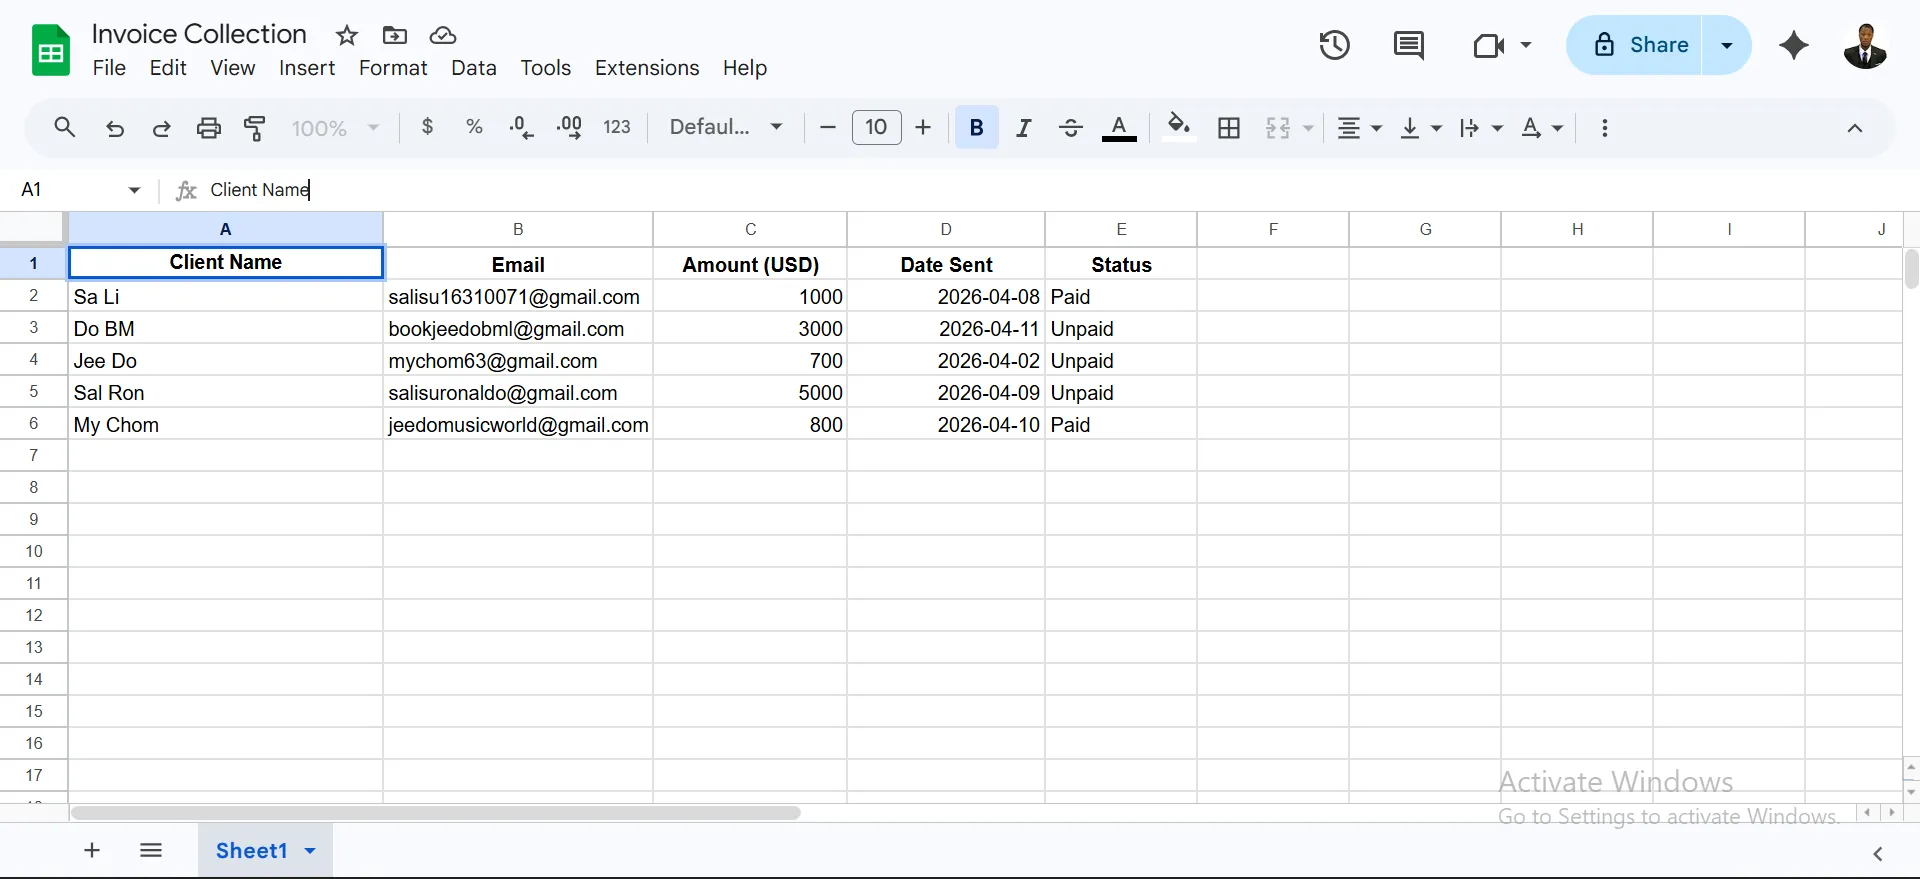Open vertical align dropdown

coord(1420,128)
